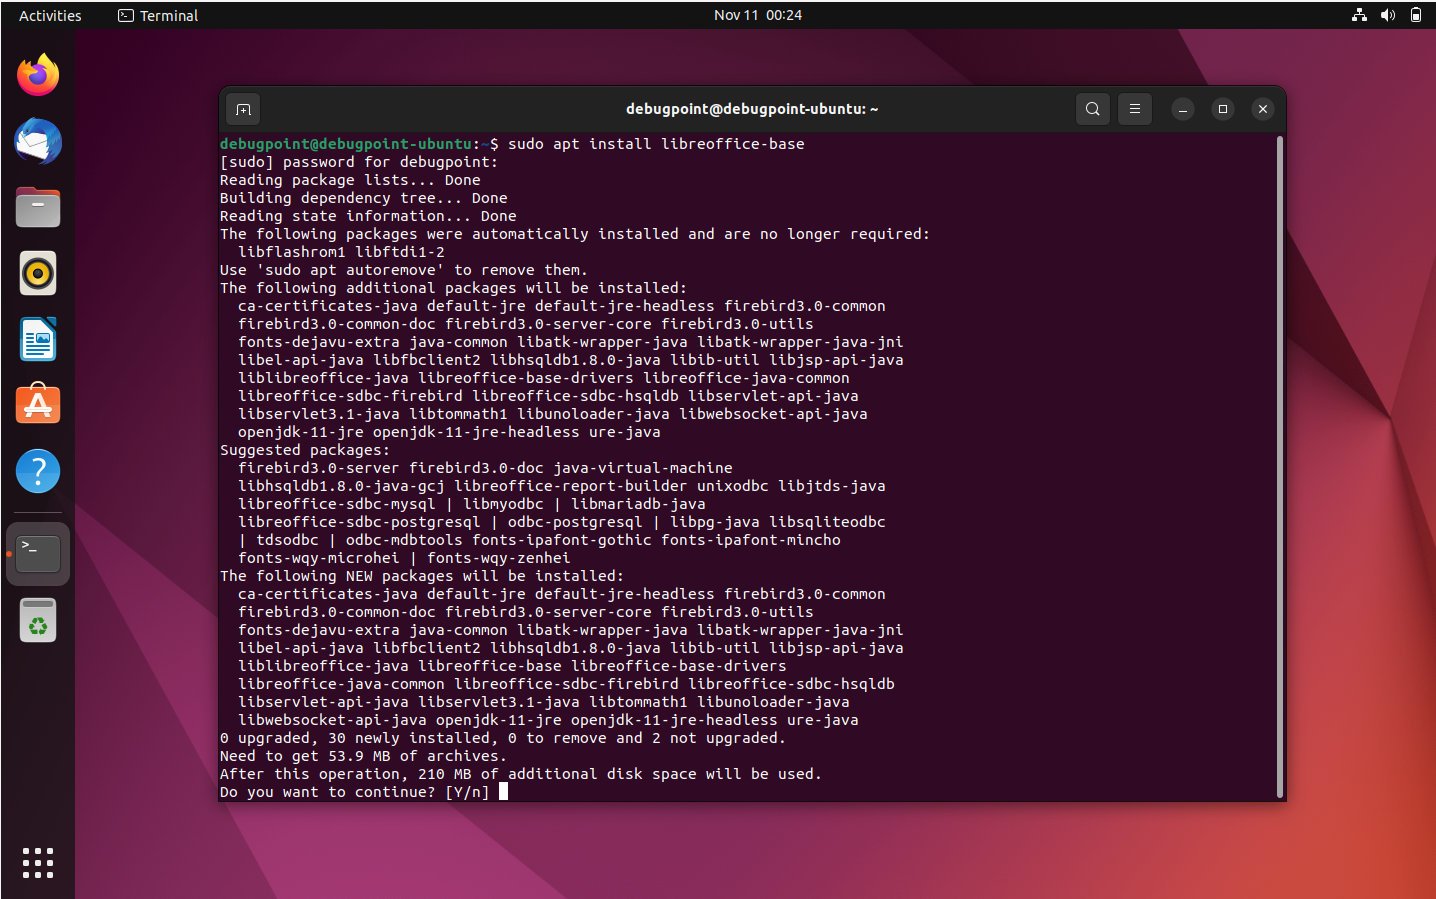Open the Show Applications grid
This screenshot has width=1436, height=899.
[37, 862]
